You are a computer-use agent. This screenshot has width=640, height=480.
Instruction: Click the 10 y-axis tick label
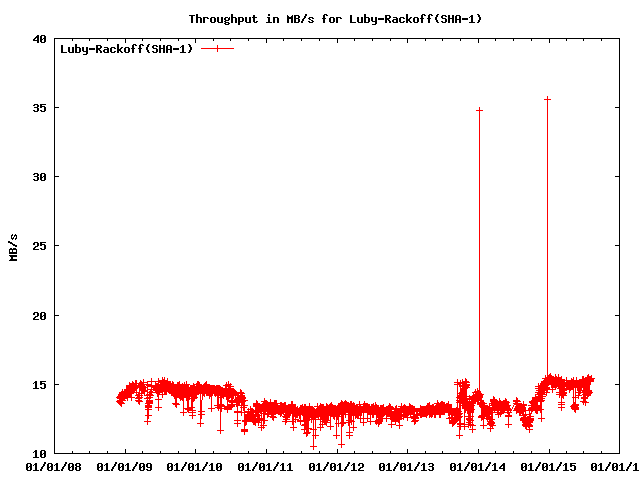[x=39, y=454]
